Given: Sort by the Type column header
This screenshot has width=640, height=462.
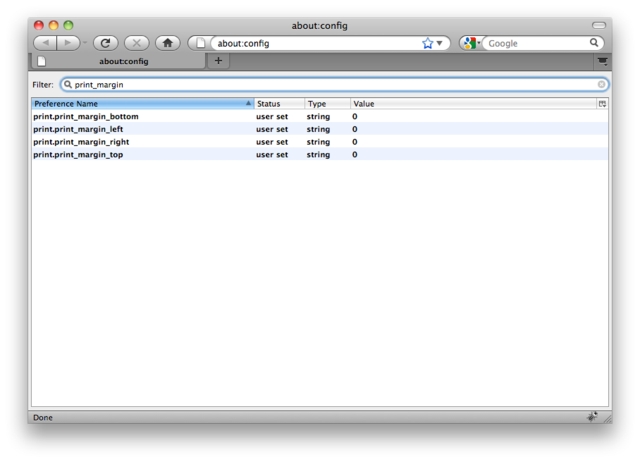Looking at the screenshot, I should [x=326, y=104].
